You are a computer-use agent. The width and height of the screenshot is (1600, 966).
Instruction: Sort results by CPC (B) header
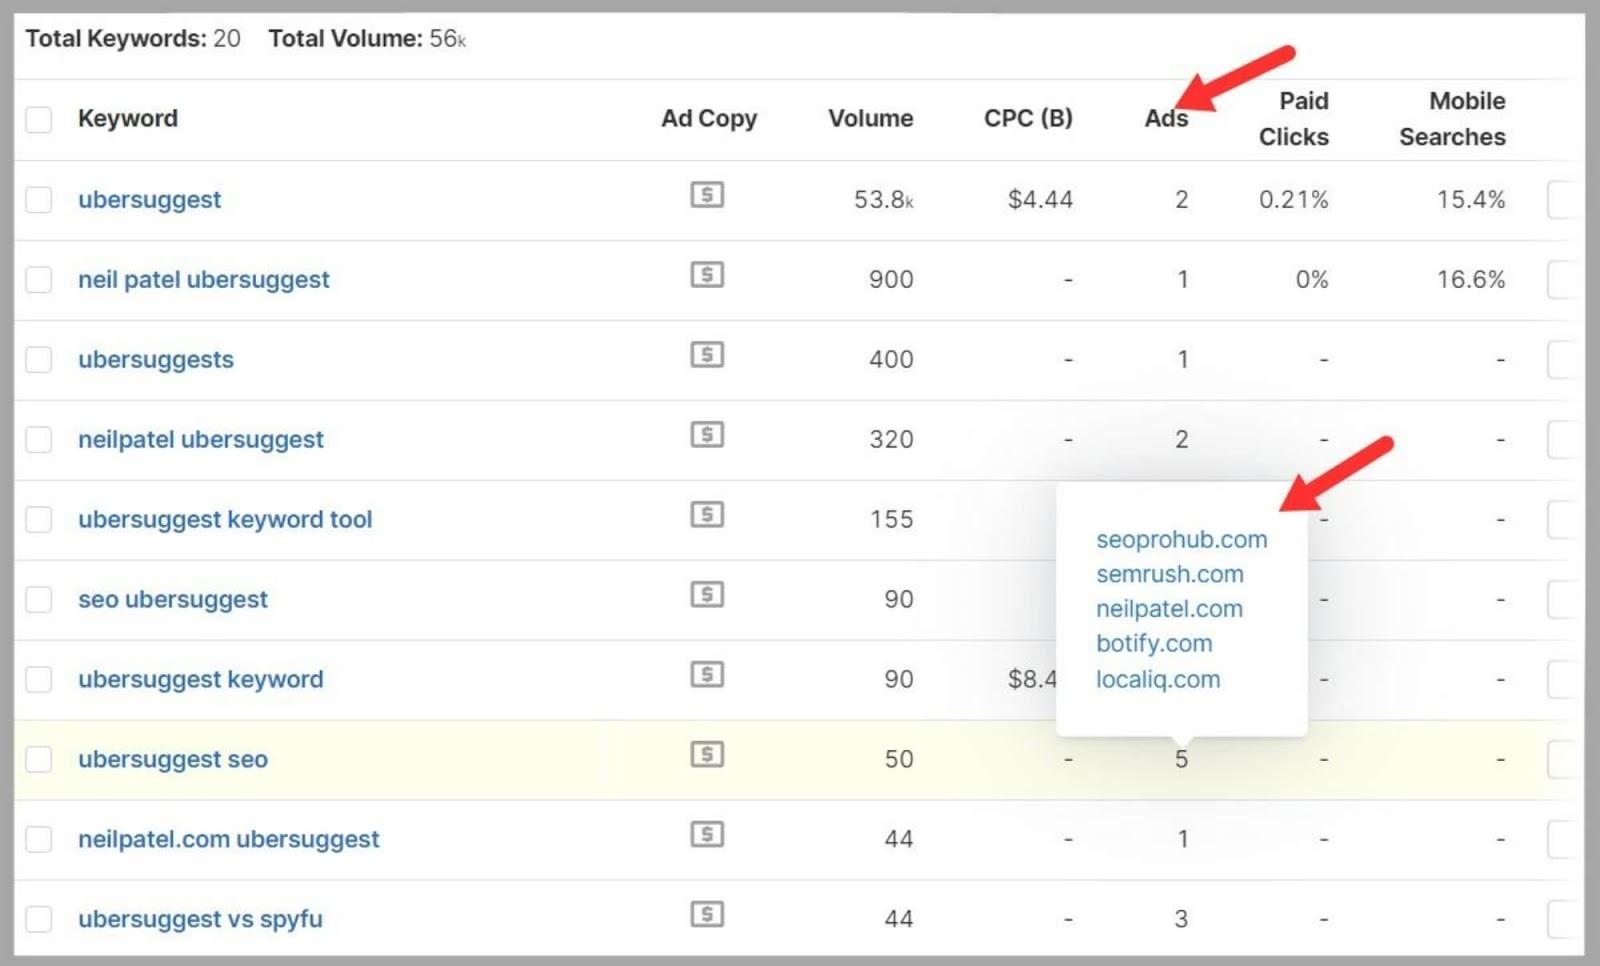(1027, 118)
